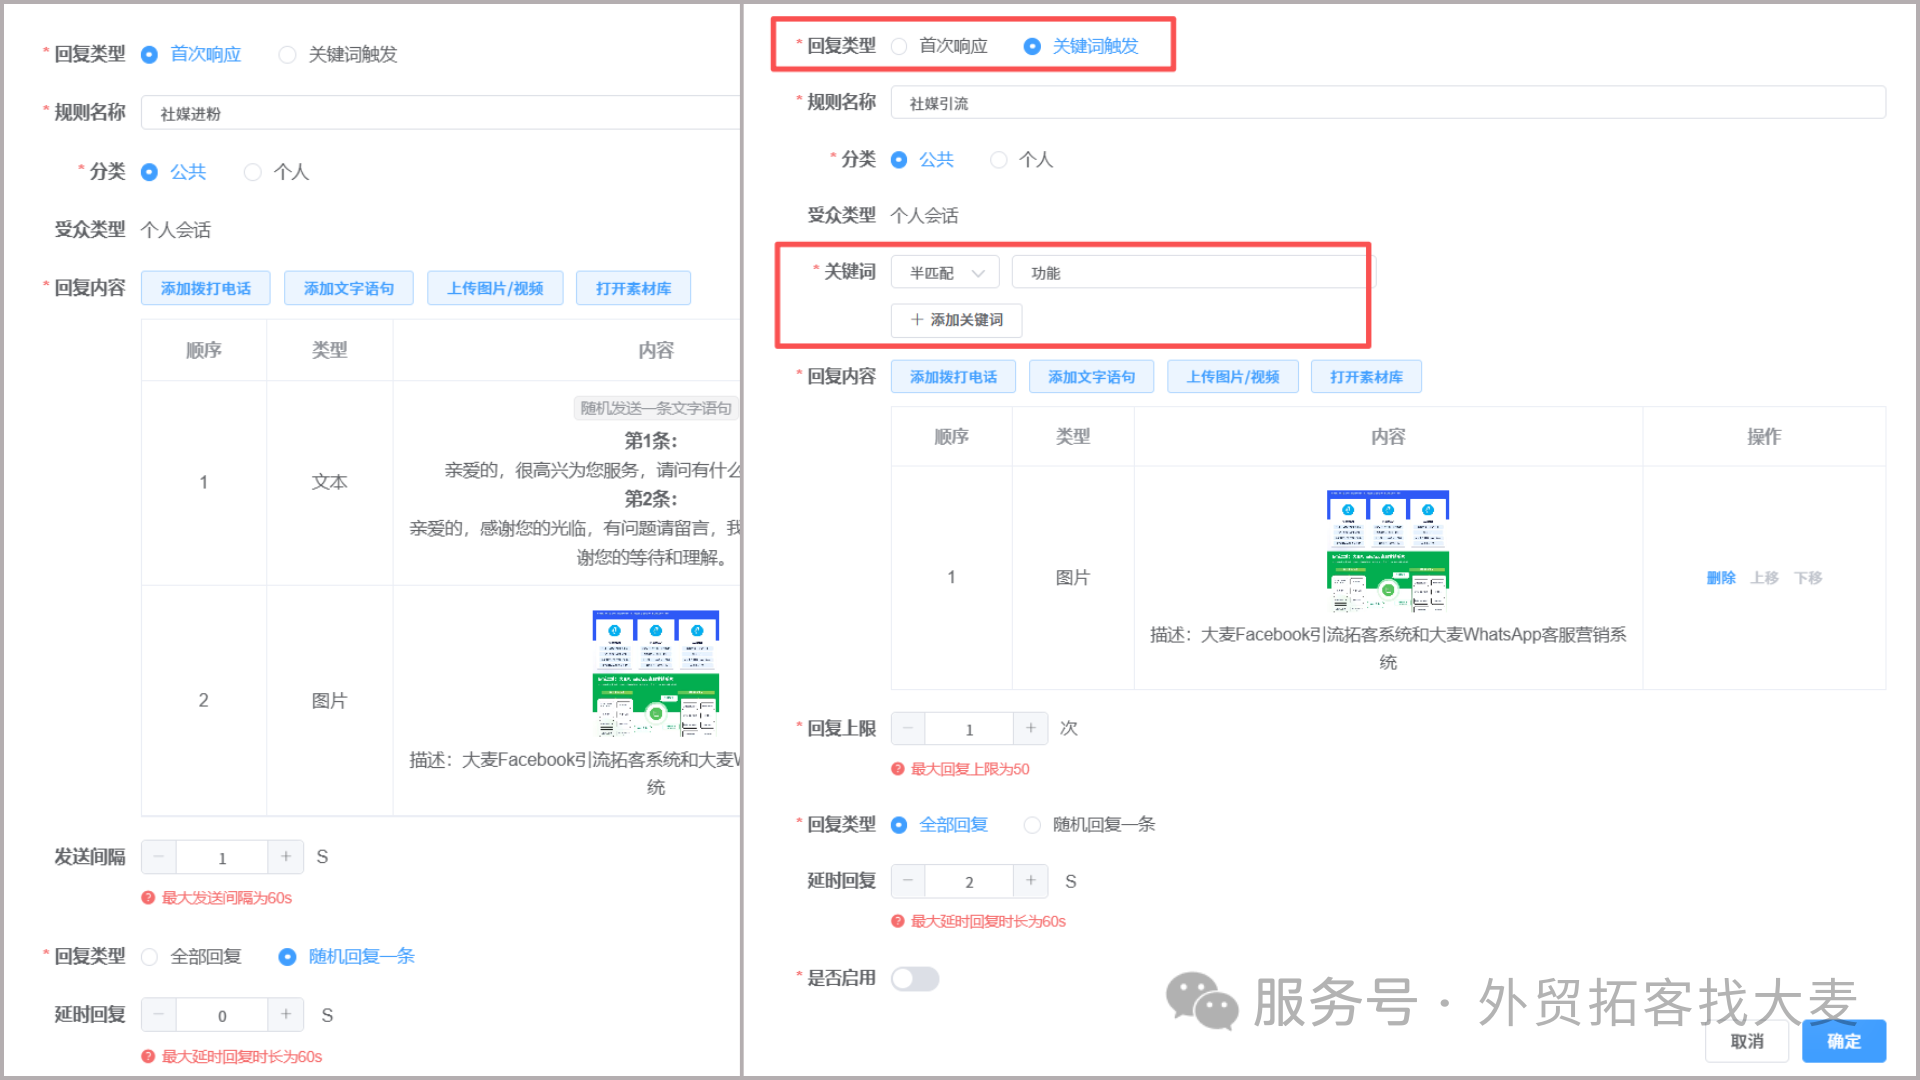Choose 公共 category in left panel
The image size is (1920, 1080).
(149, 172)
